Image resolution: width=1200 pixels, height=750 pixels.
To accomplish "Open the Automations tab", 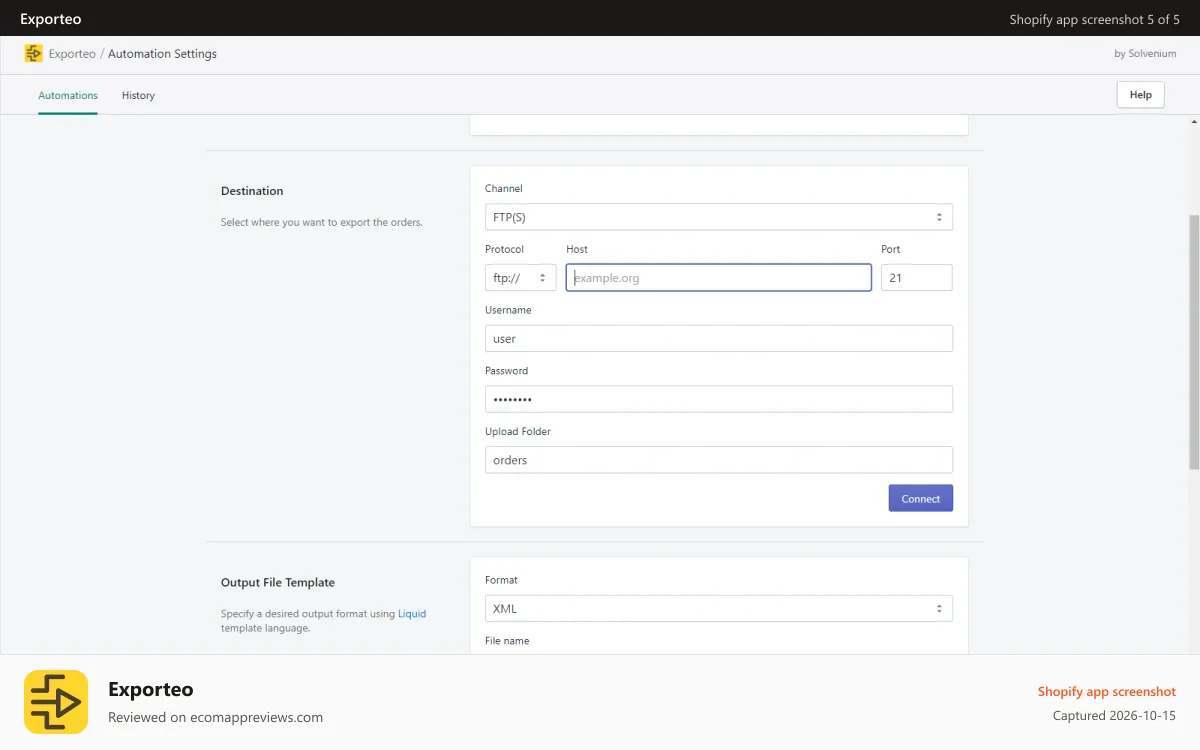I will tap(68, 96).
